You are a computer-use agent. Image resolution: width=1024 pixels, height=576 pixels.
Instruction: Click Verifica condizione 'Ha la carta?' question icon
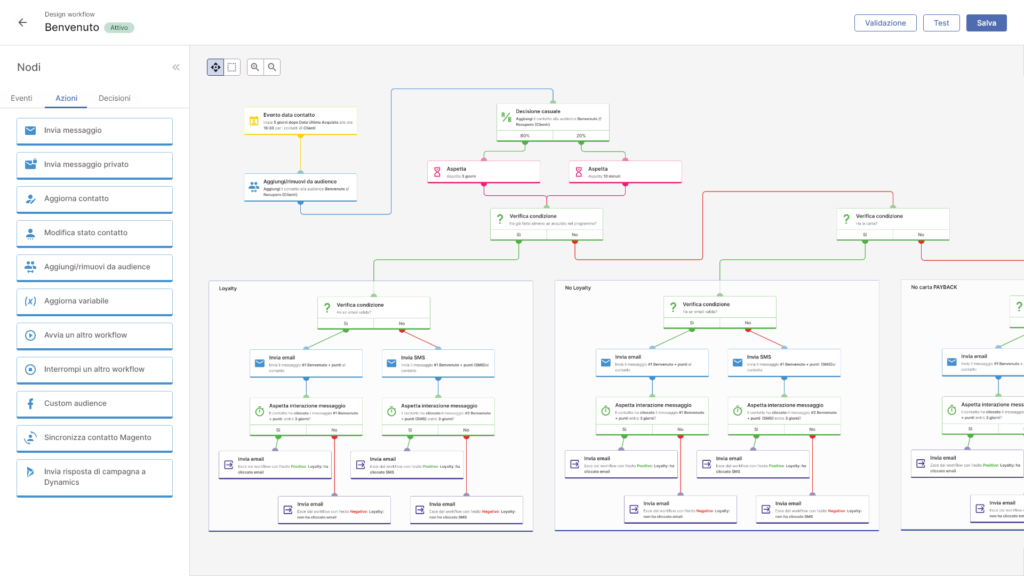(x=846, y=219)
